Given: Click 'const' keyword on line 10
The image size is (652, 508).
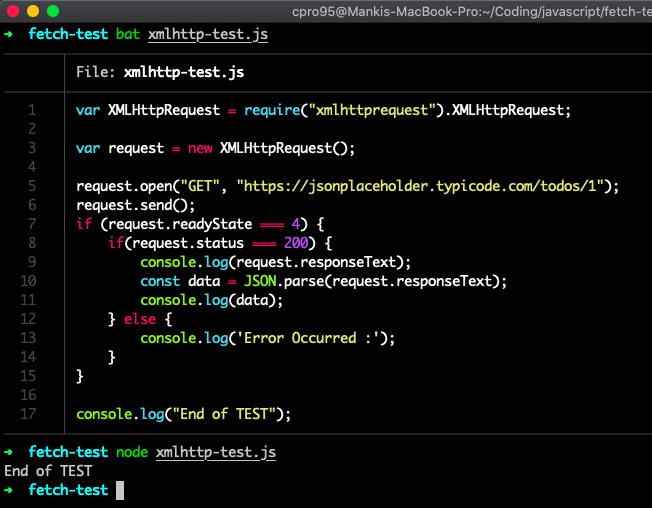Looking at the screenshot, I should [160, 281].
